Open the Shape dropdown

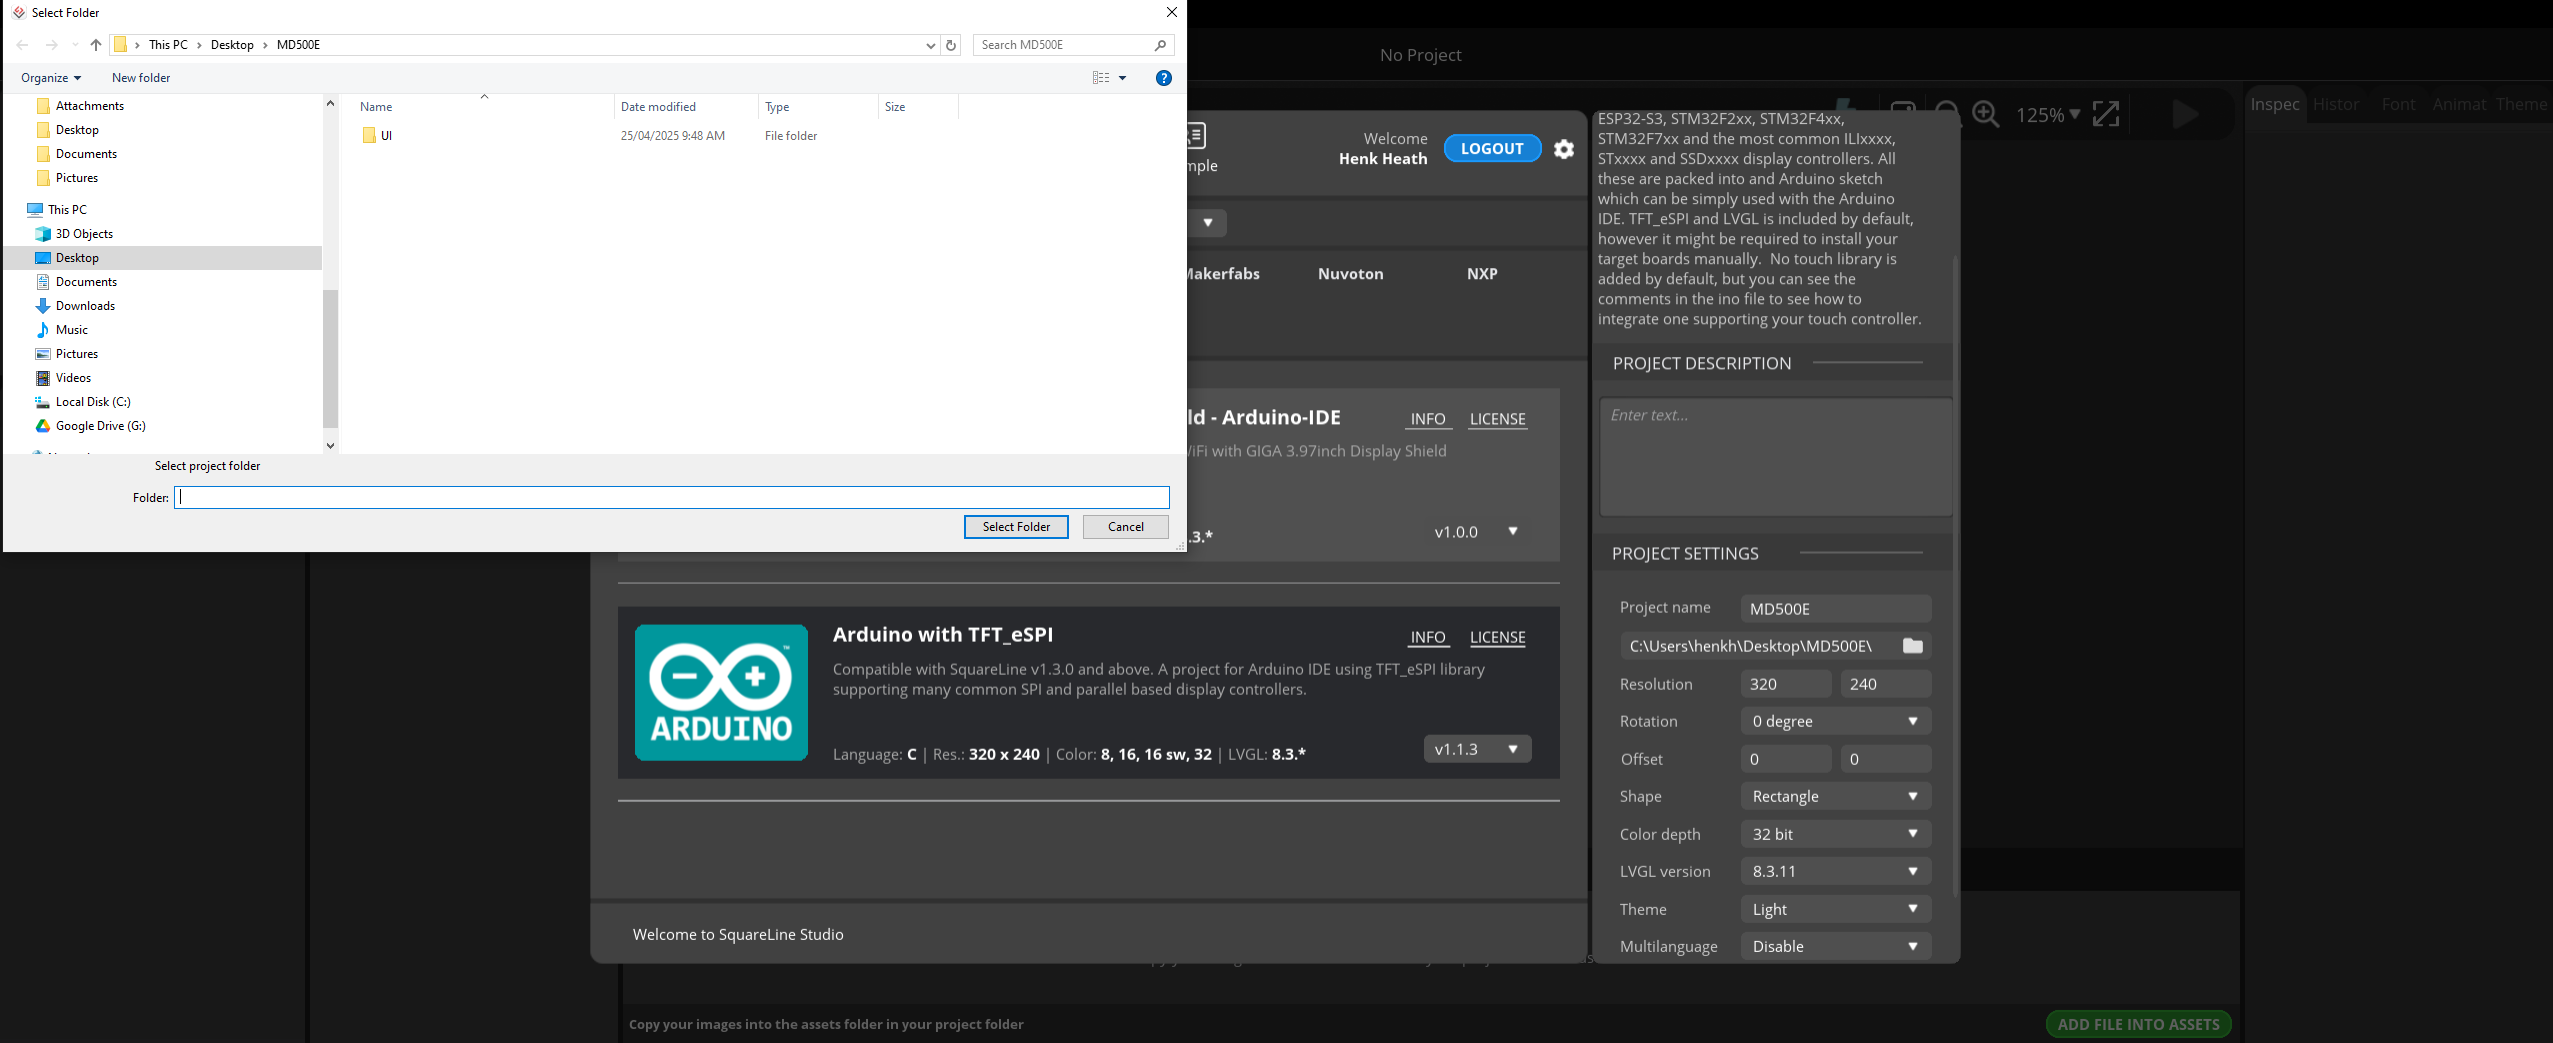[1835, 796]
